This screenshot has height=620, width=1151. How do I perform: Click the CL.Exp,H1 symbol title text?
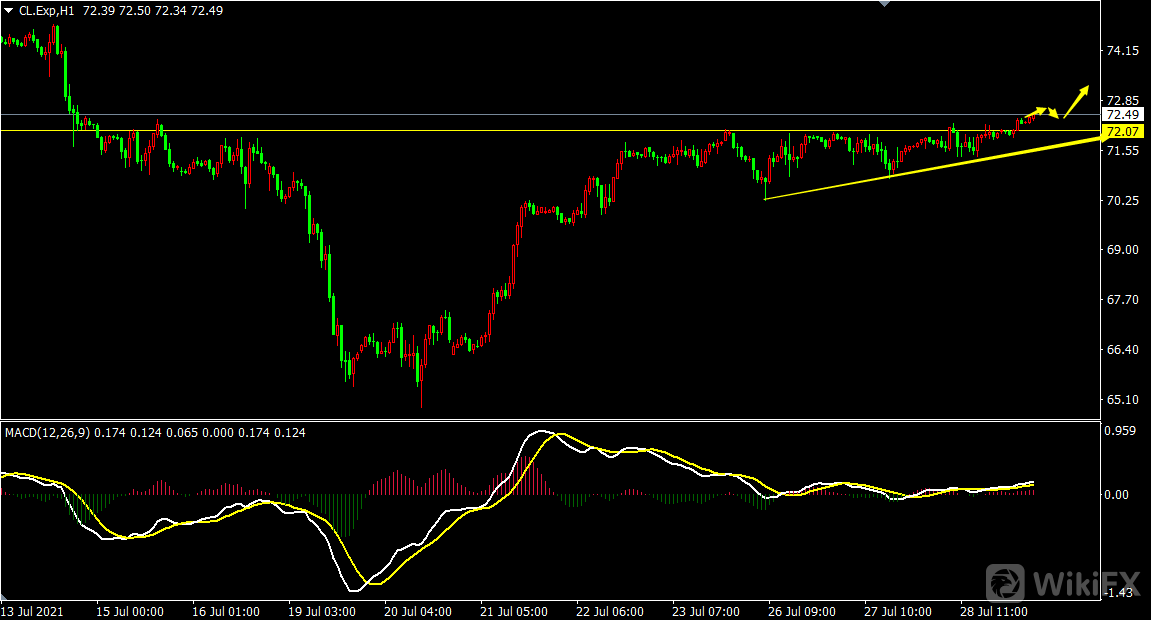point(52,9)
